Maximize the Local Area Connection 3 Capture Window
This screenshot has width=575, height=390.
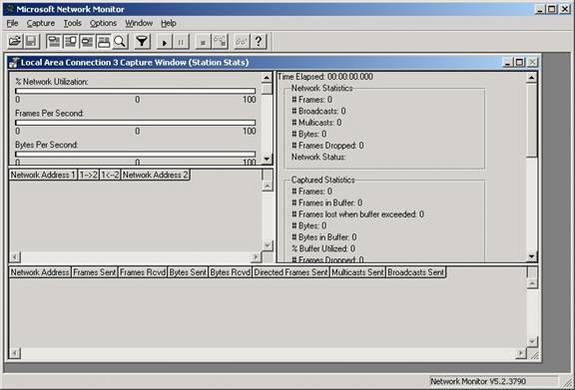click(520, 62)
